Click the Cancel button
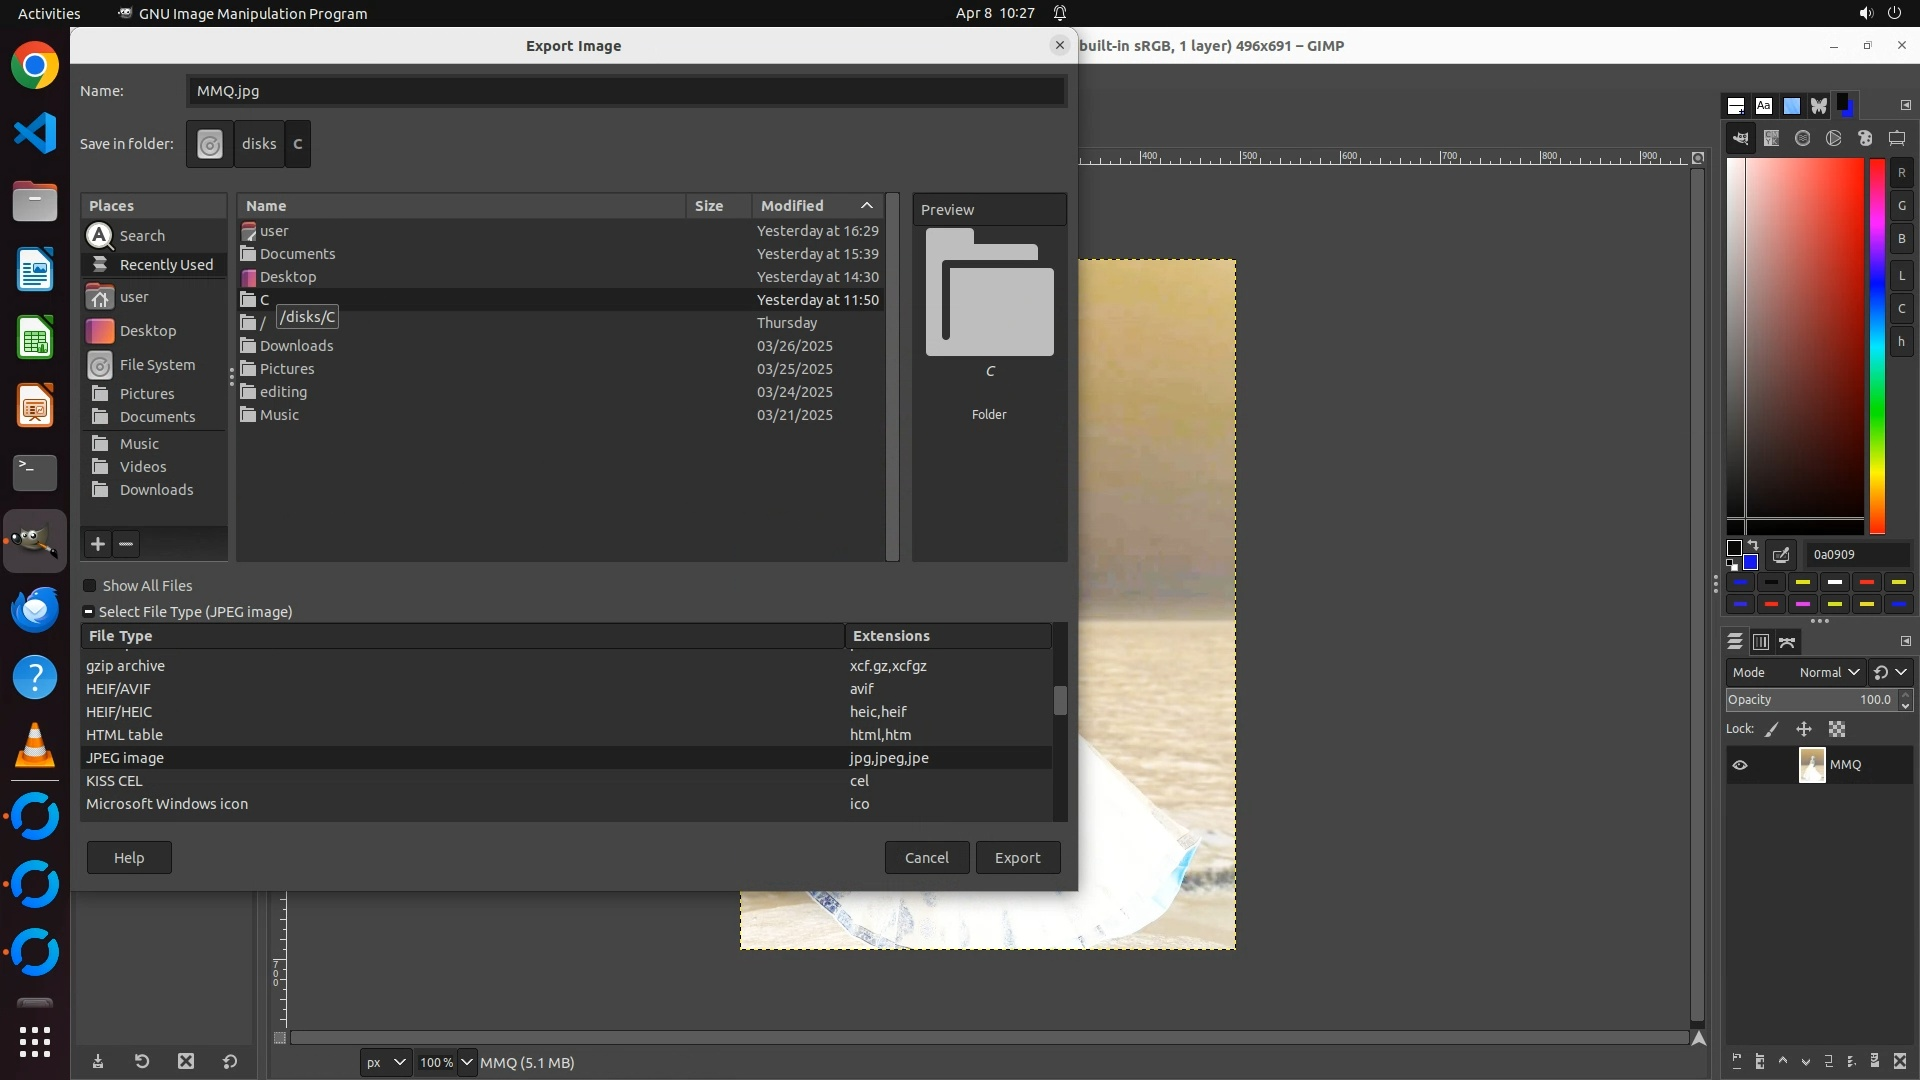Image resolution: width=1920 pixels, height=1080 pixels. [926, 858]
